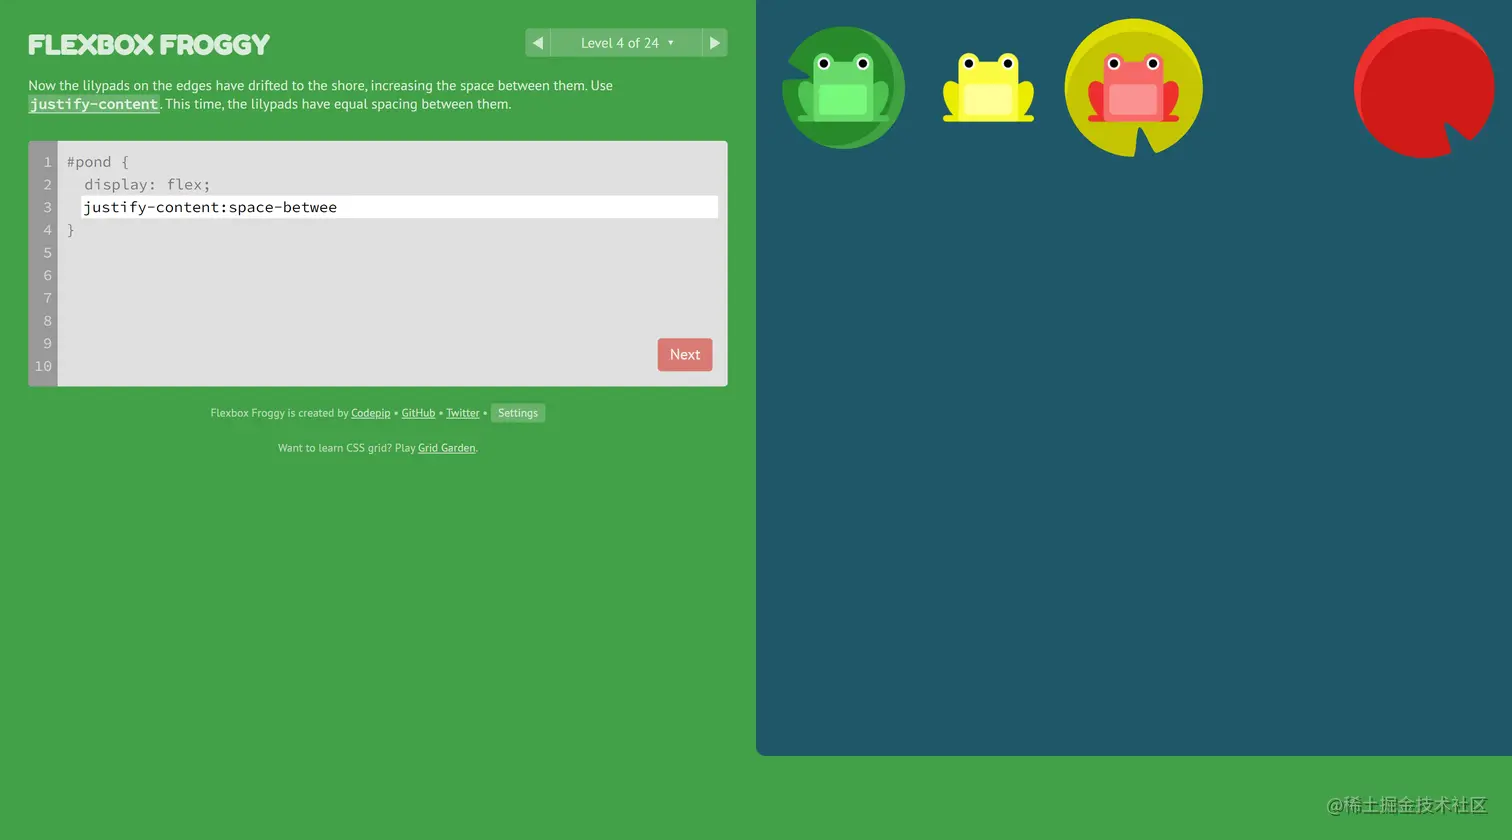Open the Twitter link
Image resolution: width=1512 pixels, height=840 pixels.
(x=463, y=413)
